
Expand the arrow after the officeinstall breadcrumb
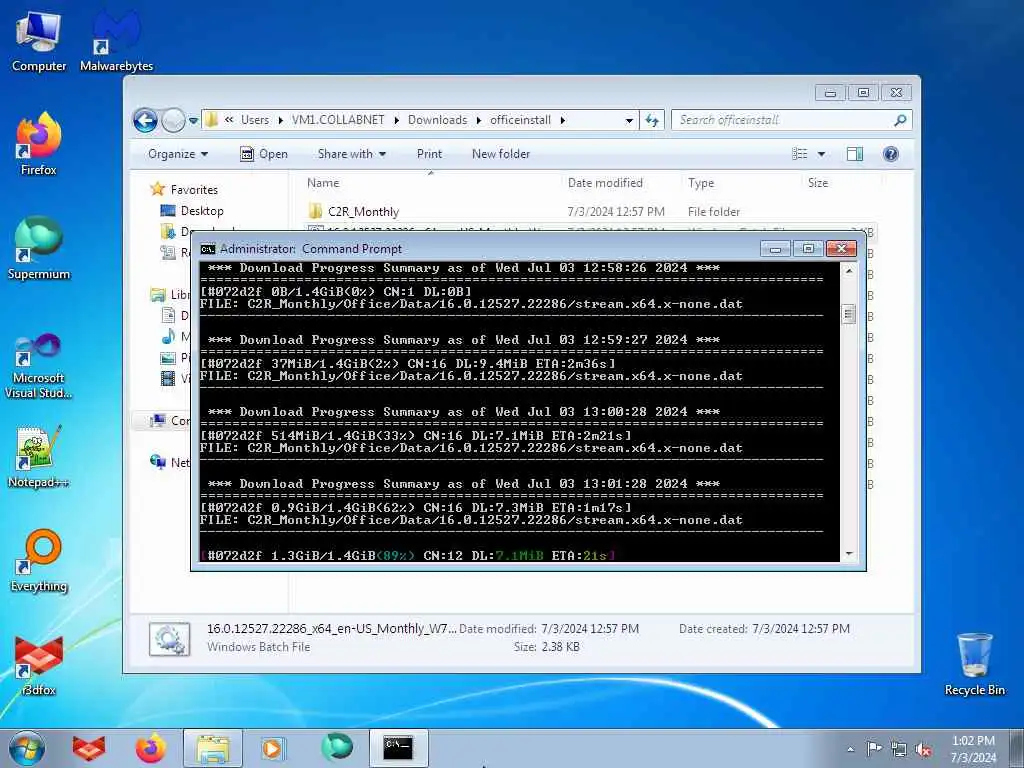tap(562, 120)
